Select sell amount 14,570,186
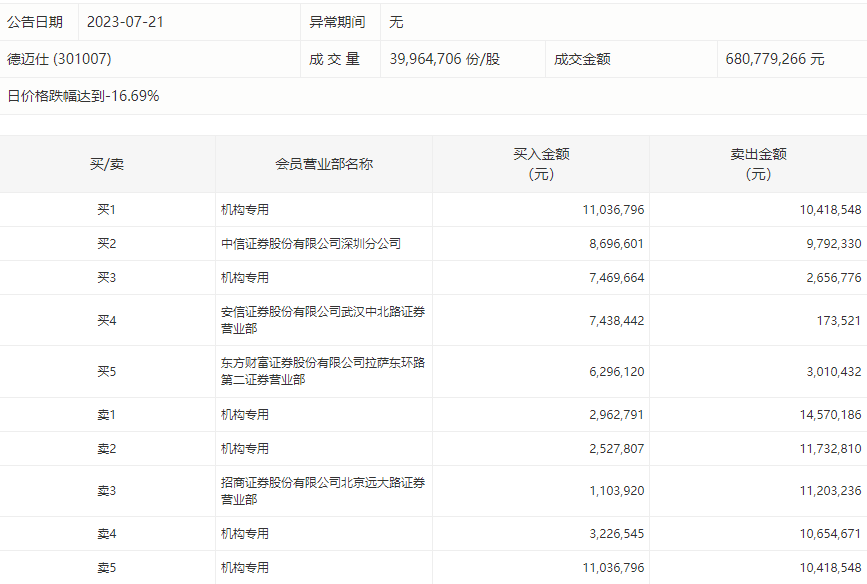867x584 pixels. (831, 415)
